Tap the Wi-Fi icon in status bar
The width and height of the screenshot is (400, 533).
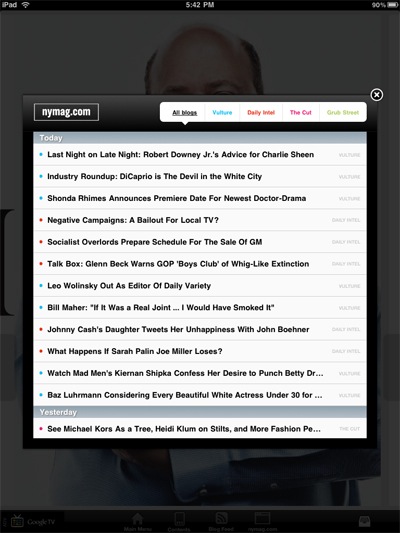25,5
